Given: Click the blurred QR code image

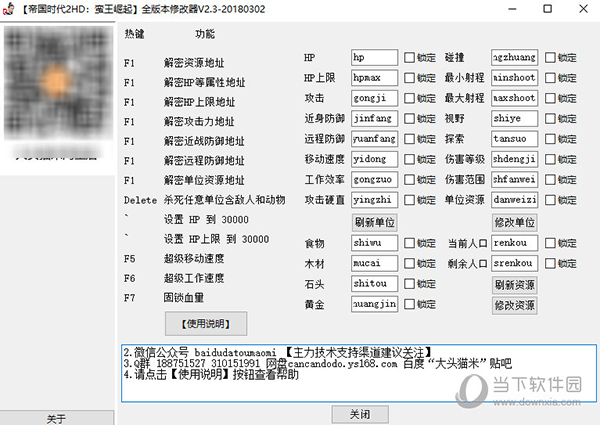Looking at the screenshot, I should pos(58,83).
